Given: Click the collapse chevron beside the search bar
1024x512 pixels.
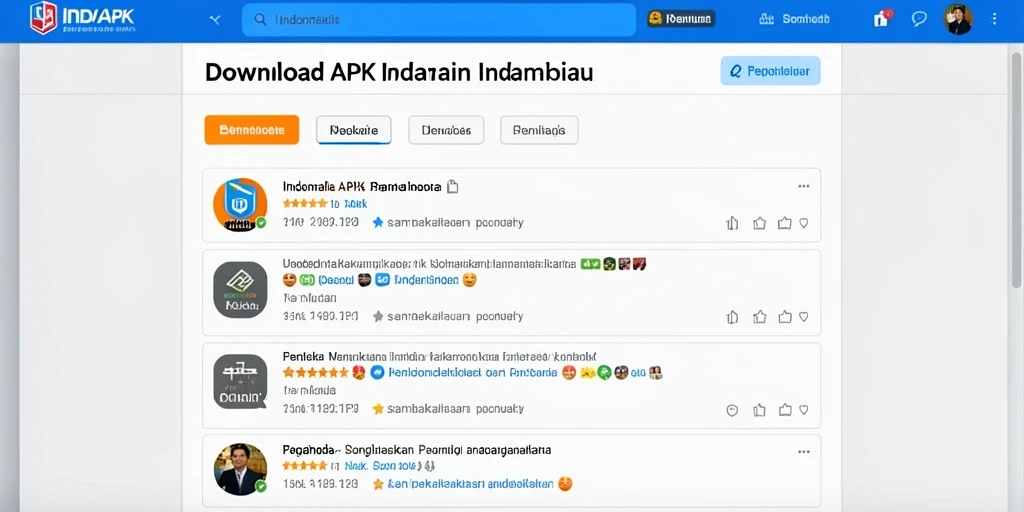Looking at the screenshot, I should [215, 20].
